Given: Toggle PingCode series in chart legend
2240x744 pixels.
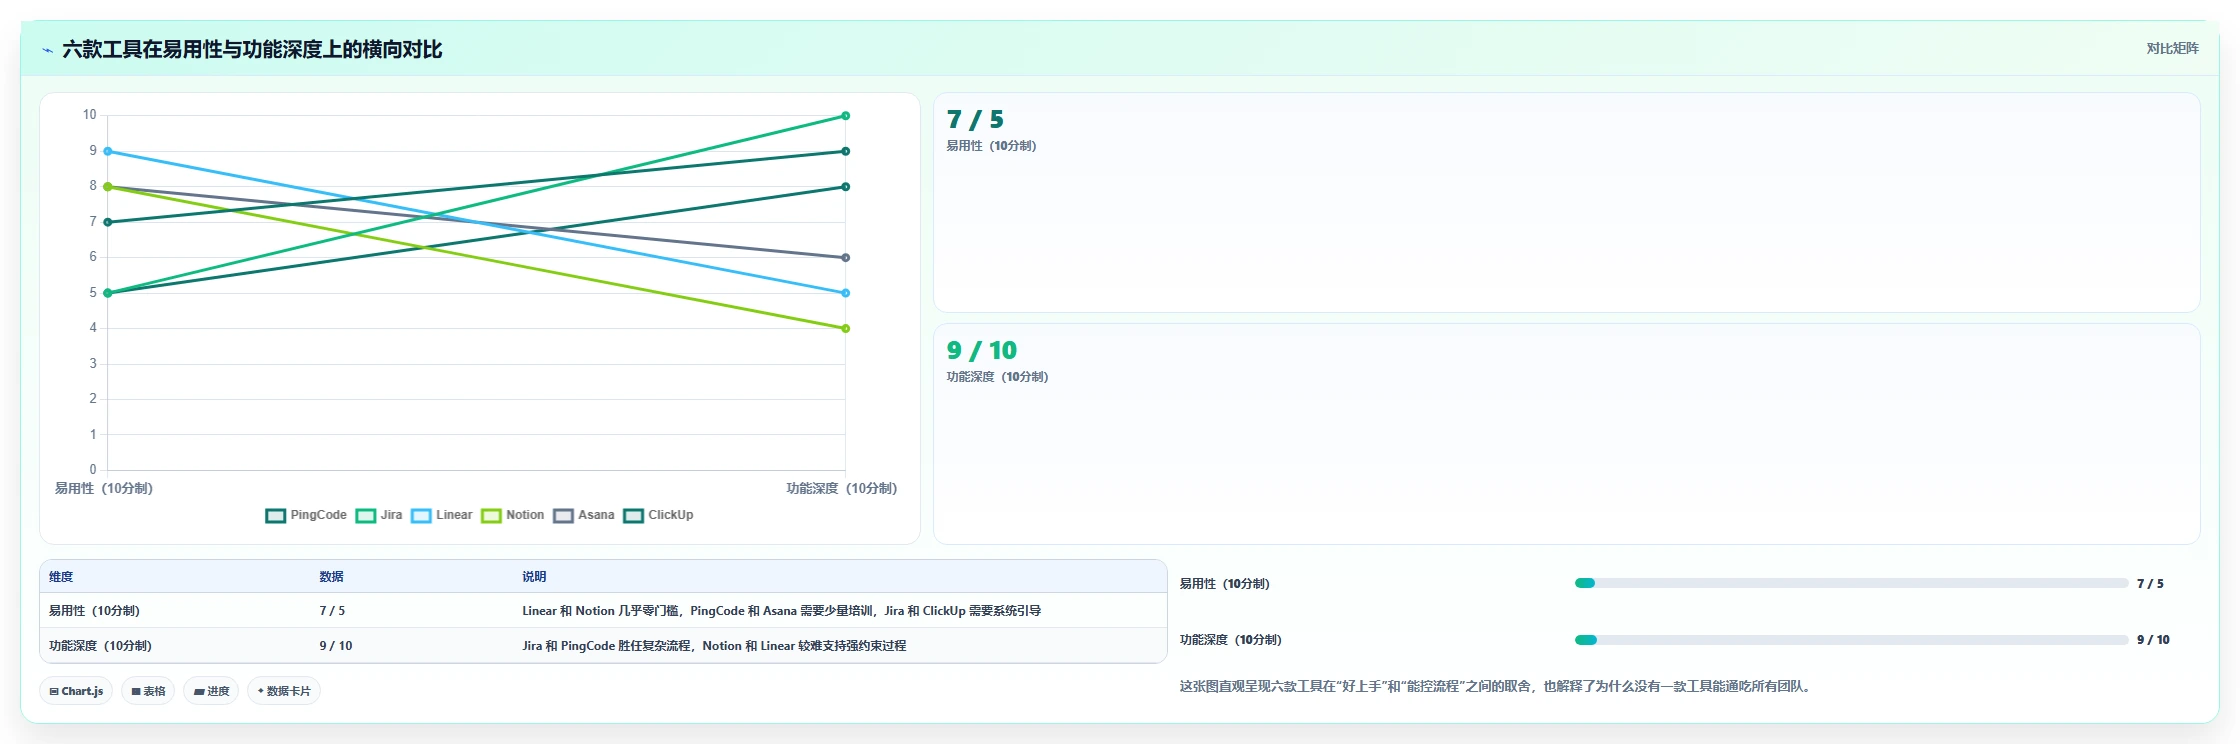Looking at the screenshot, I should coord(306,515).
